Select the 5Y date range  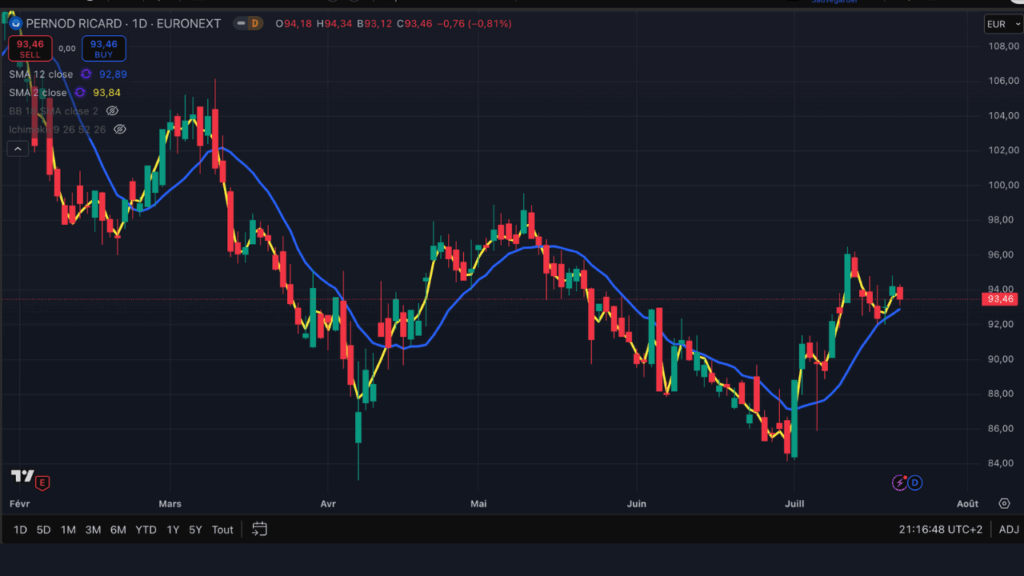195,530
